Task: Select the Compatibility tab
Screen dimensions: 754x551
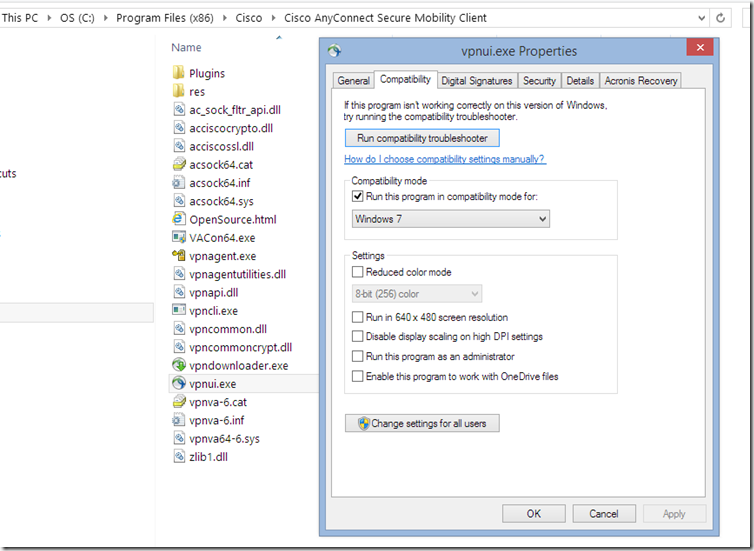Action: [x=405, y=79]
